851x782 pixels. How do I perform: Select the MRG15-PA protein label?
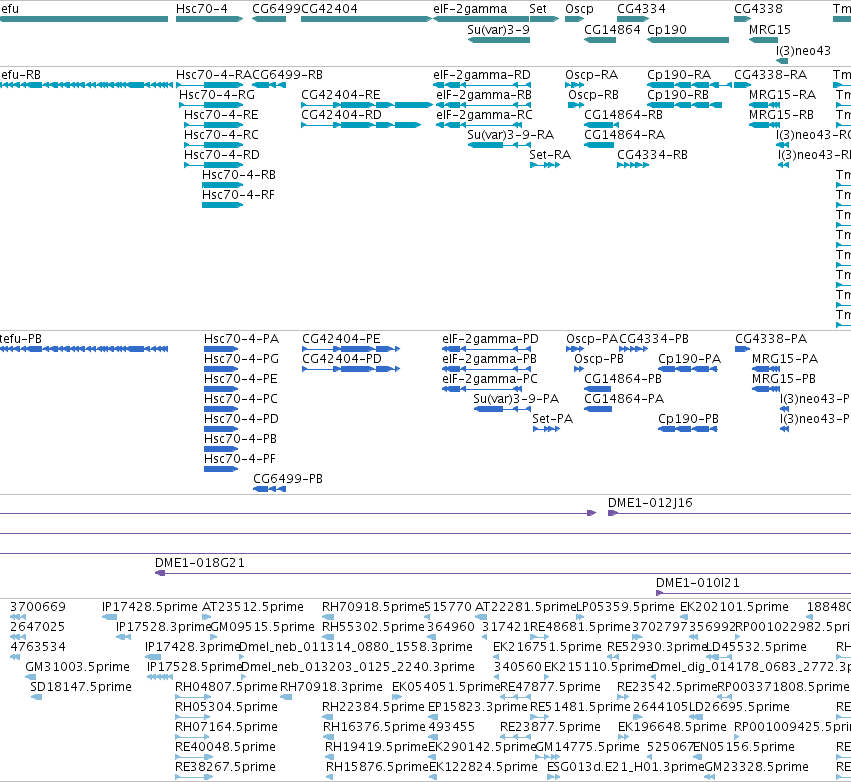pyautogui.click(x=785, y=359)
